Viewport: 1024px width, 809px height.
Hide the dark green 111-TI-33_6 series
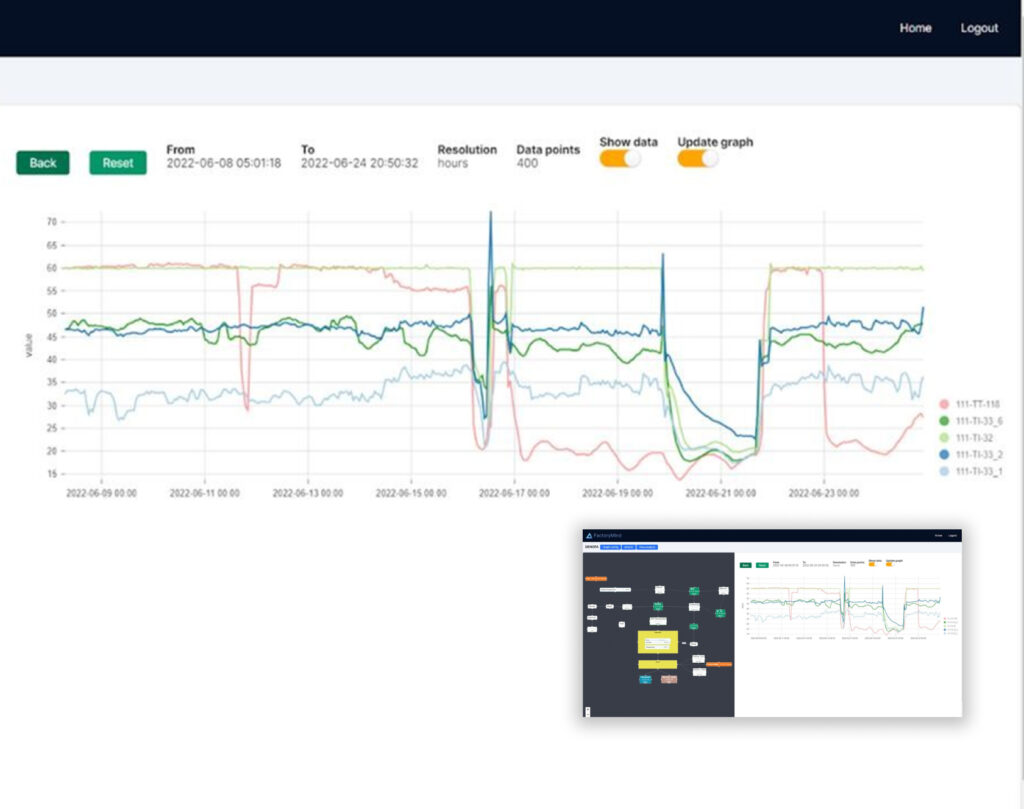[x=943, y=421]
